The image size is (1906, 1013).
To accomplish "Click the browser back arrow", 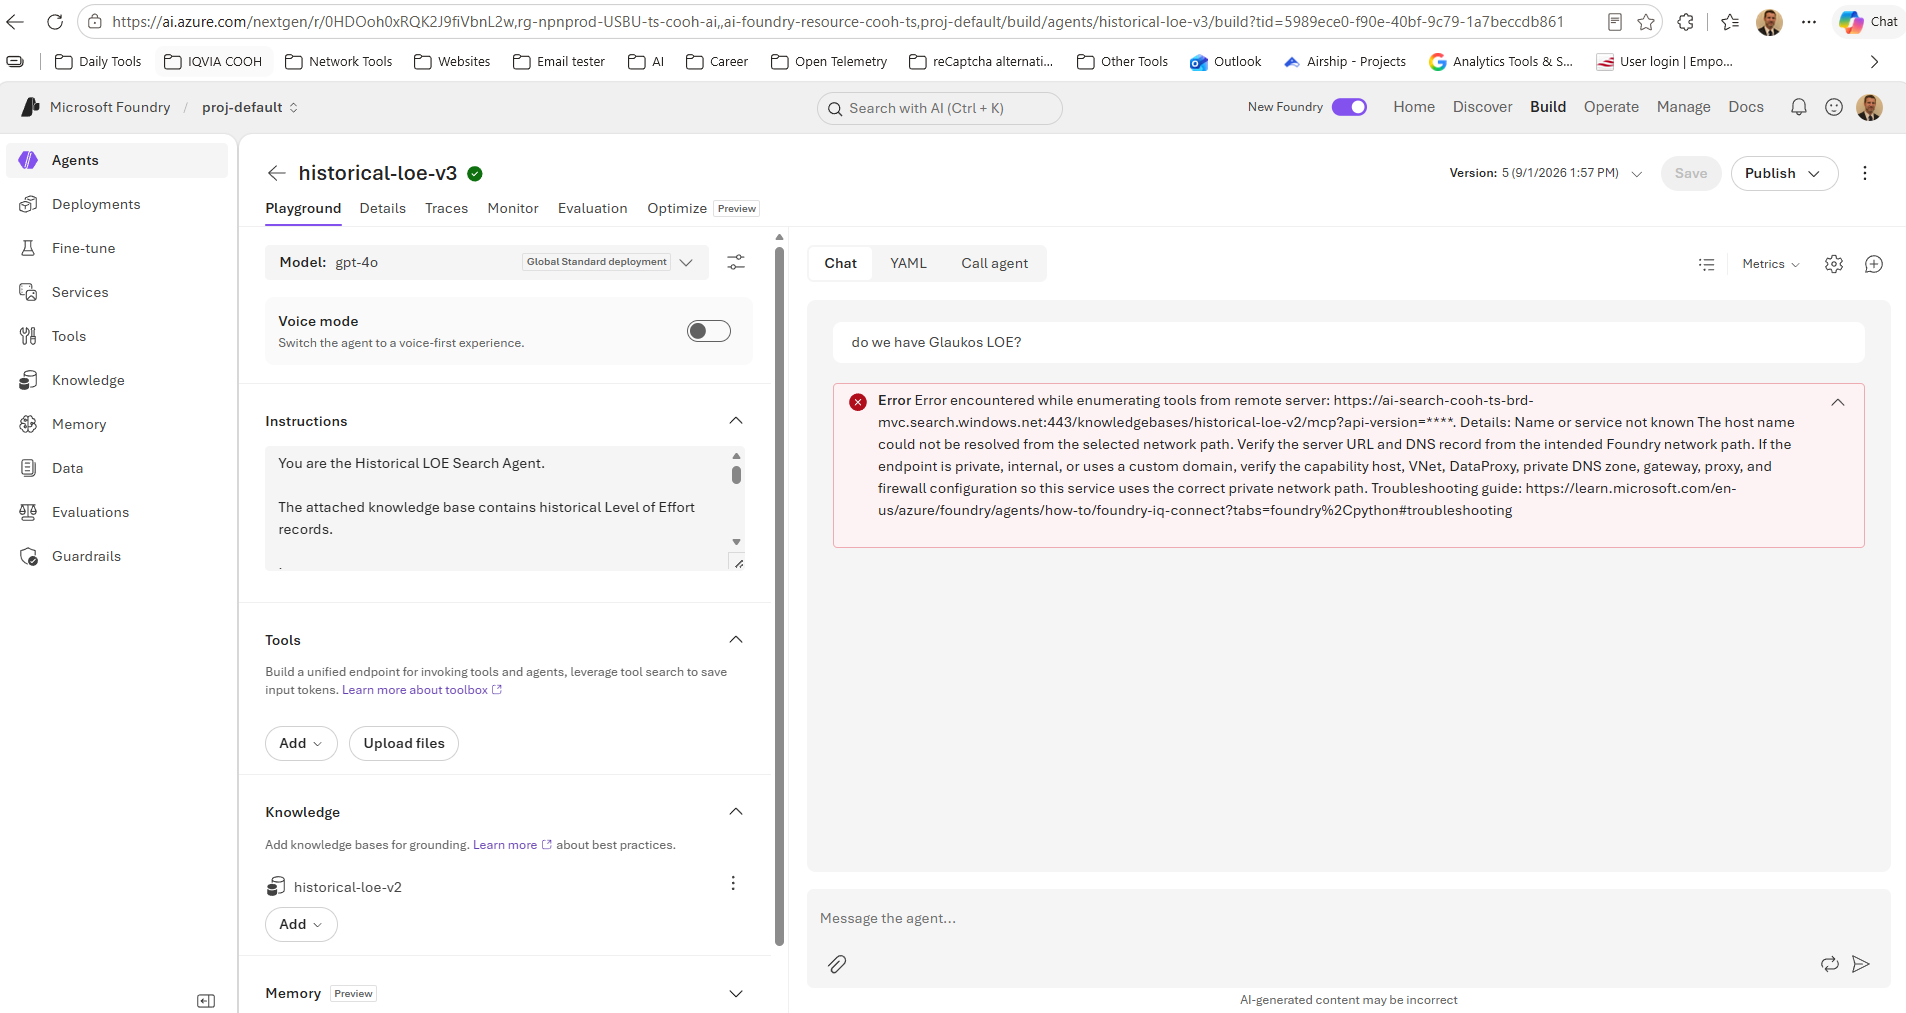I will coord(15,21).
